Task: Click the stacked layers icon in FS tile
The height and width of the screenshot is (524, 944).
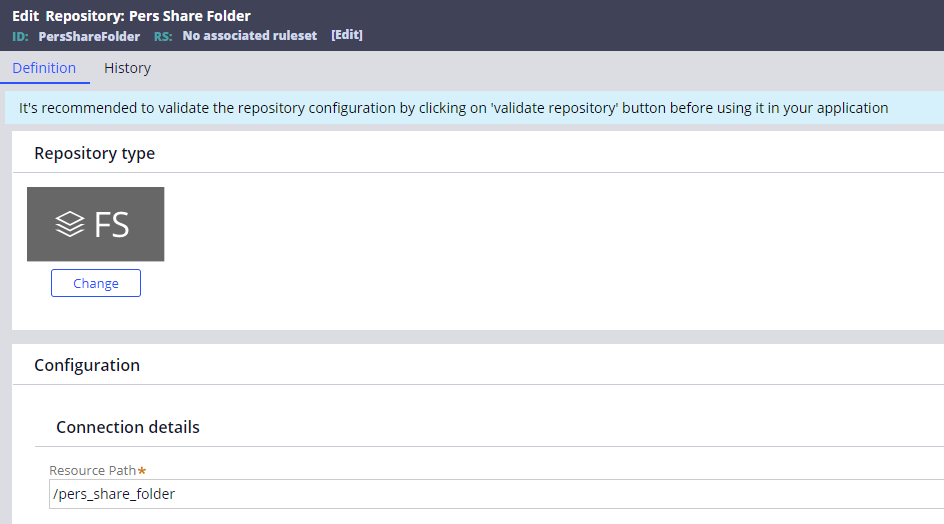Action: (x=70, y=225)
